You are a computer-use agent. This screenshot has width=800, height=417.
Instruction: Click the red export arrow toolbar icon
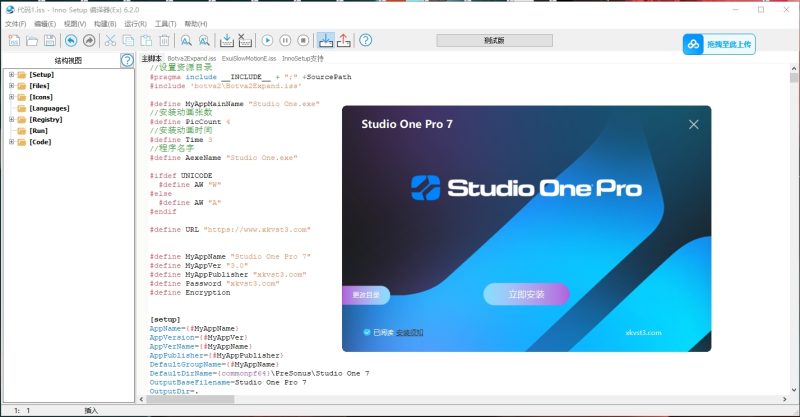344,40
